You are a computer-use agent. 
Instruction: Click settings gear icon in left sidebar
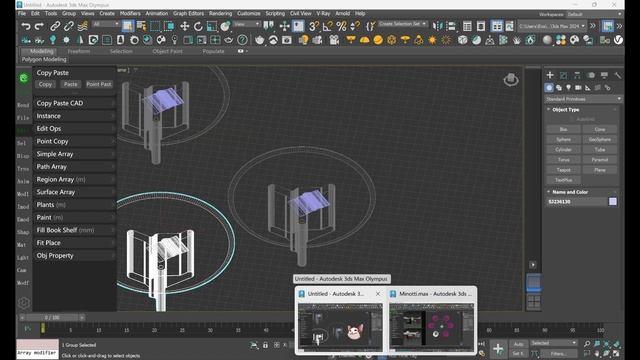point(24,302)
